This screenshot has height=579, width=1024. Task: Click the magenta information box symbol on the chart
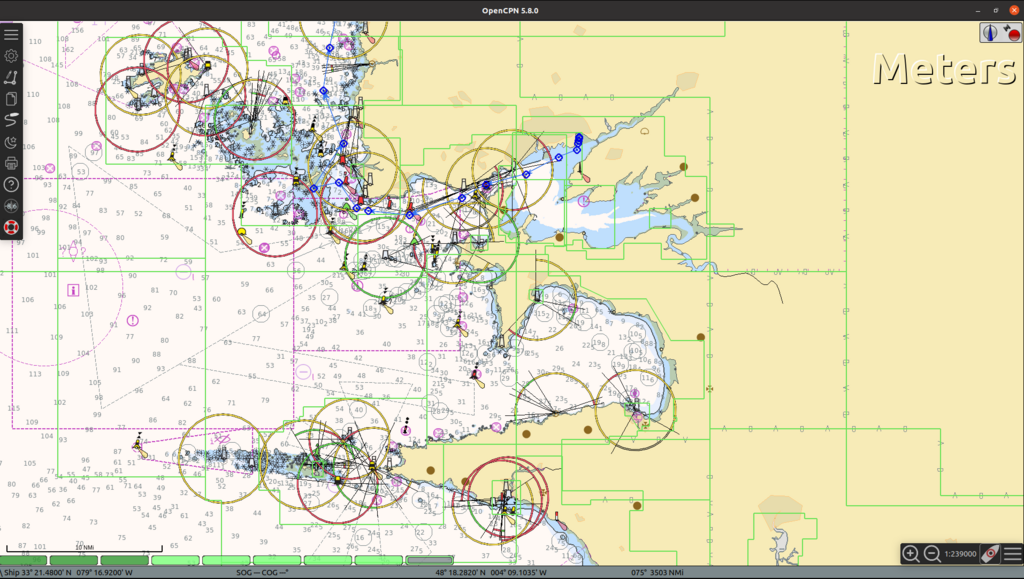pos(73,290)
